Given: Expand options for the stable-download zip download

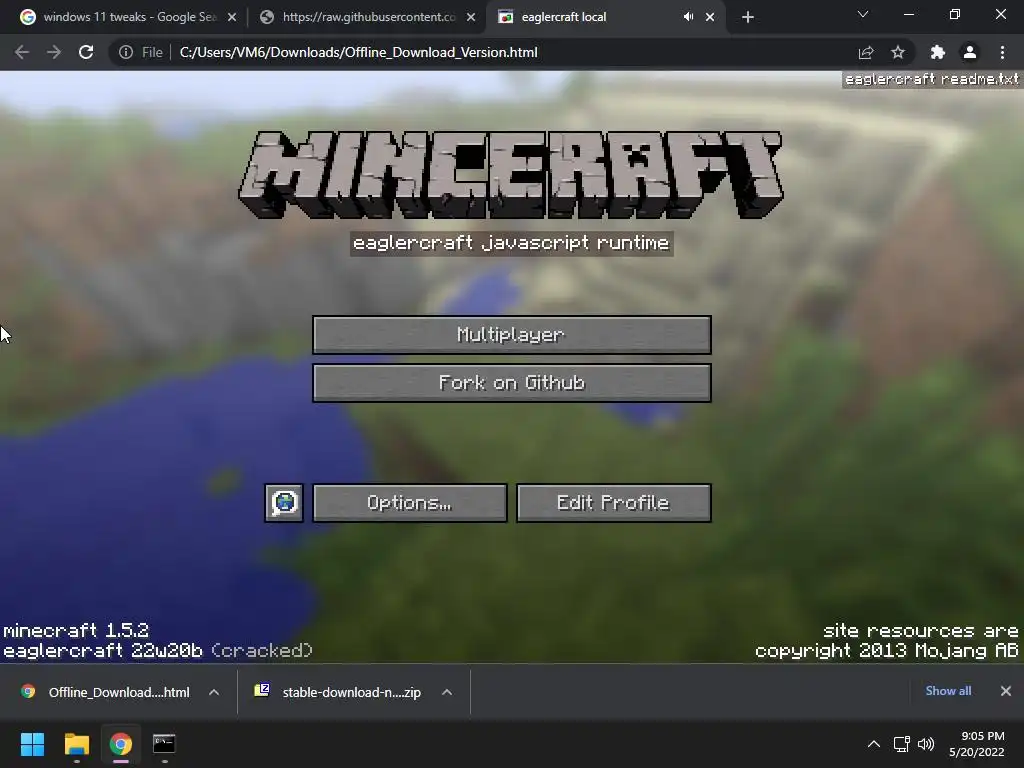Looking at the screenshot, I should coord(447,692).
